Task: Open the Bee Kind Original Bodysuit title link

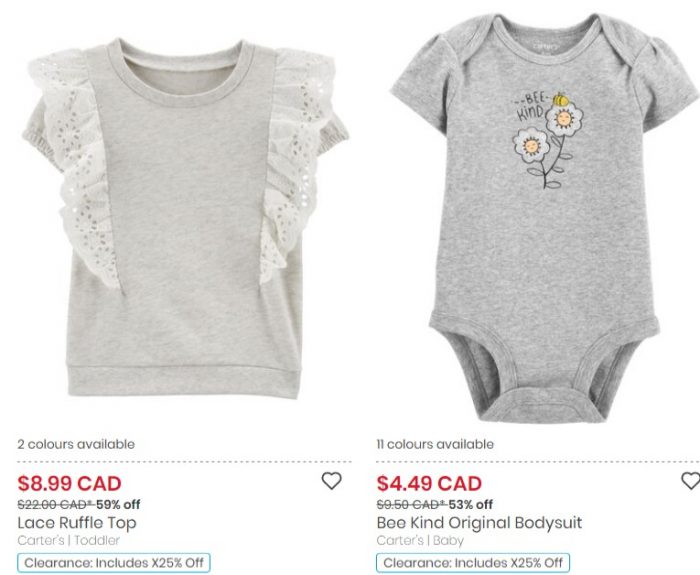Action: [x=479, y=523]
